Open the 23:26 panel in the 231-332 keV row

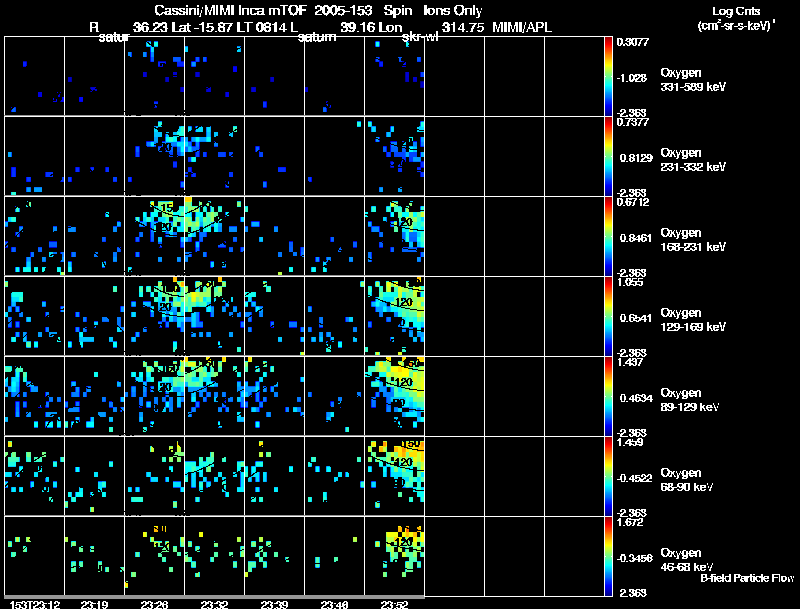(154, 156)
